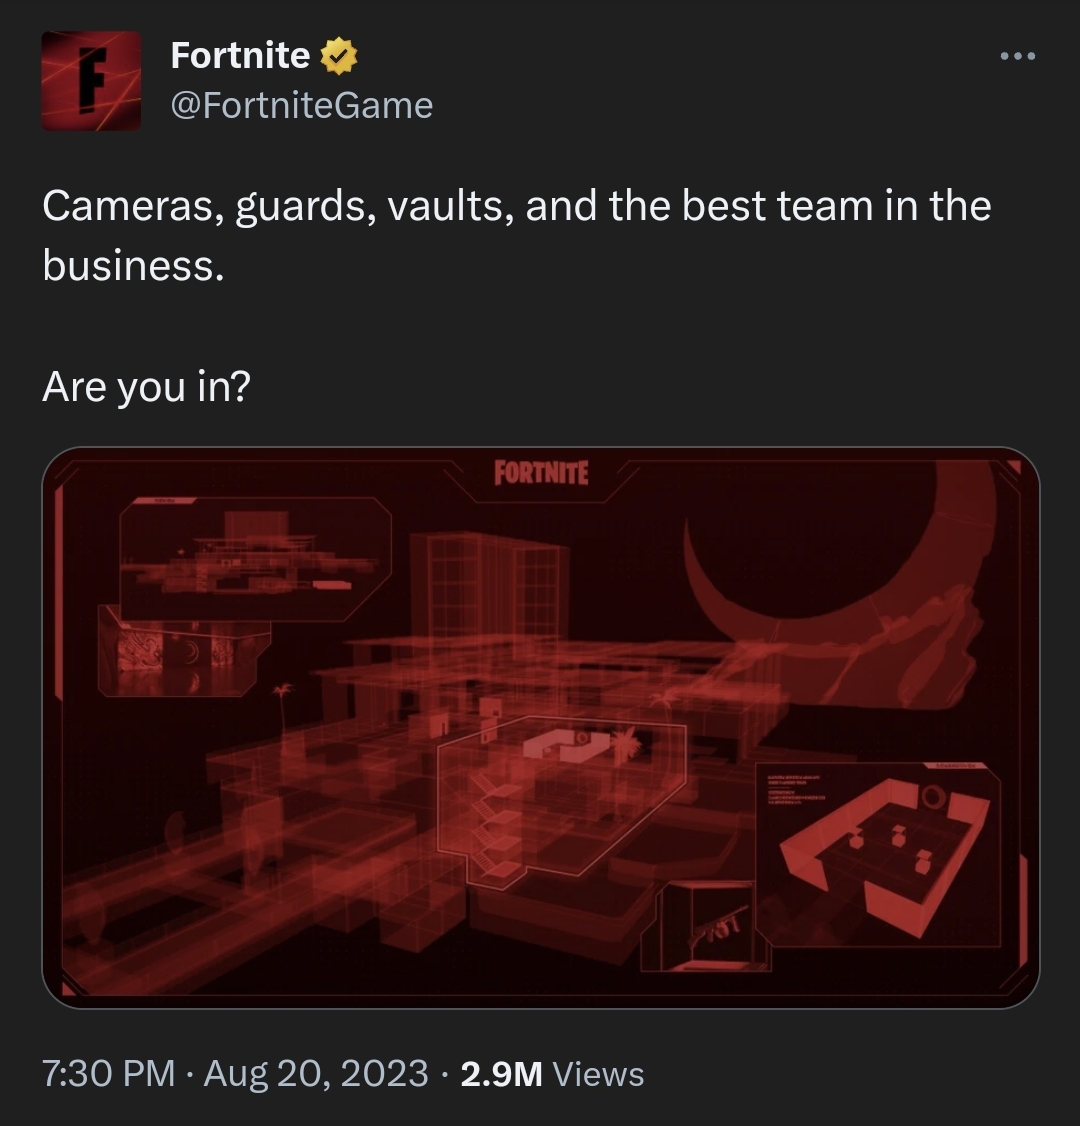Open the Fortnite profile avatar

tap(91, 80)
